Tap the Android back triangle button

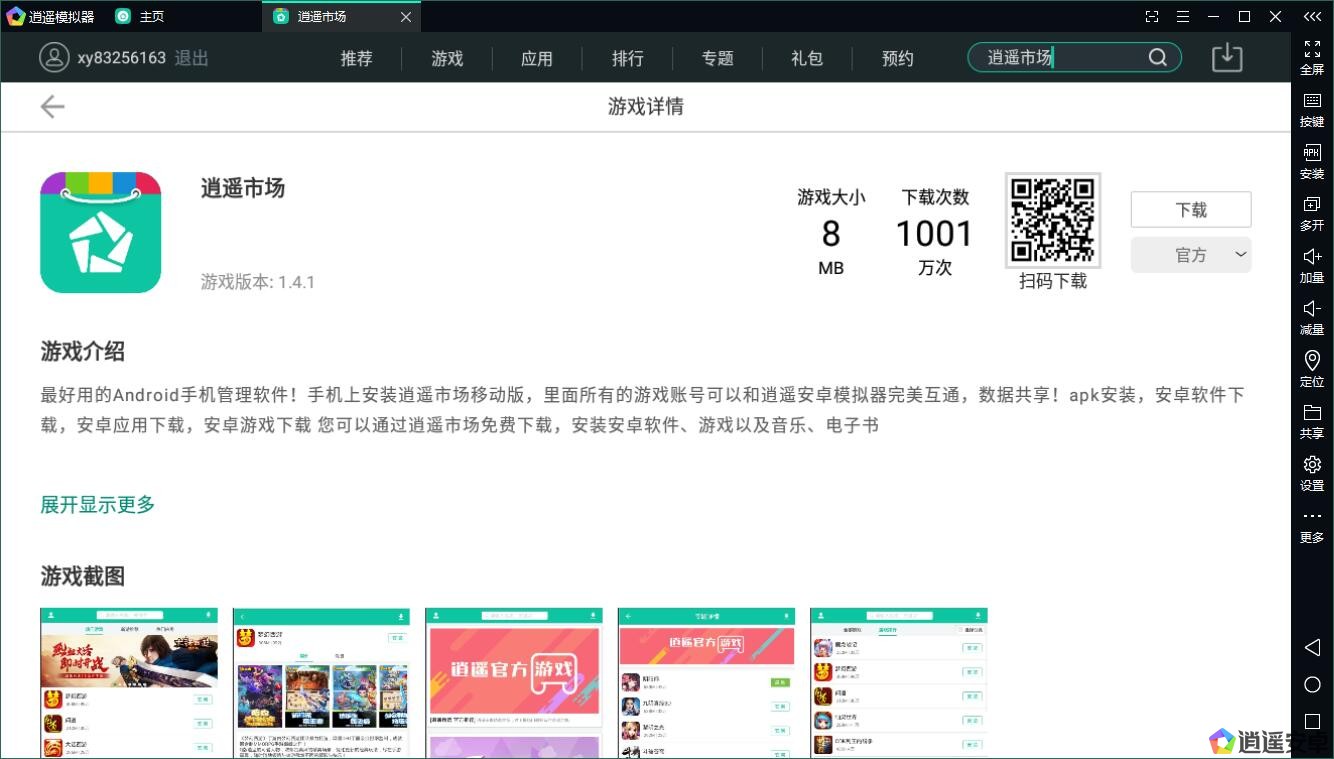(1312, 648)
